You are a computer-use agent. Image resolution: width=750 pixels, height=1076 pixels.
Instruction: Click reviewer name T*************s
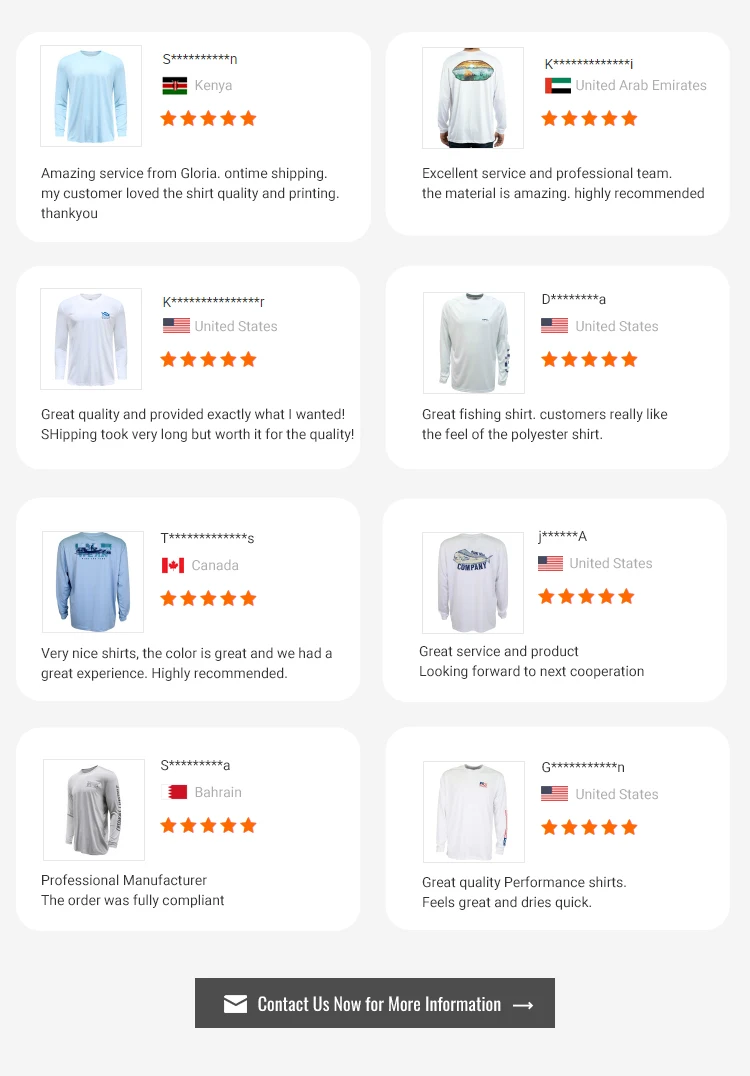coord(207,539)
